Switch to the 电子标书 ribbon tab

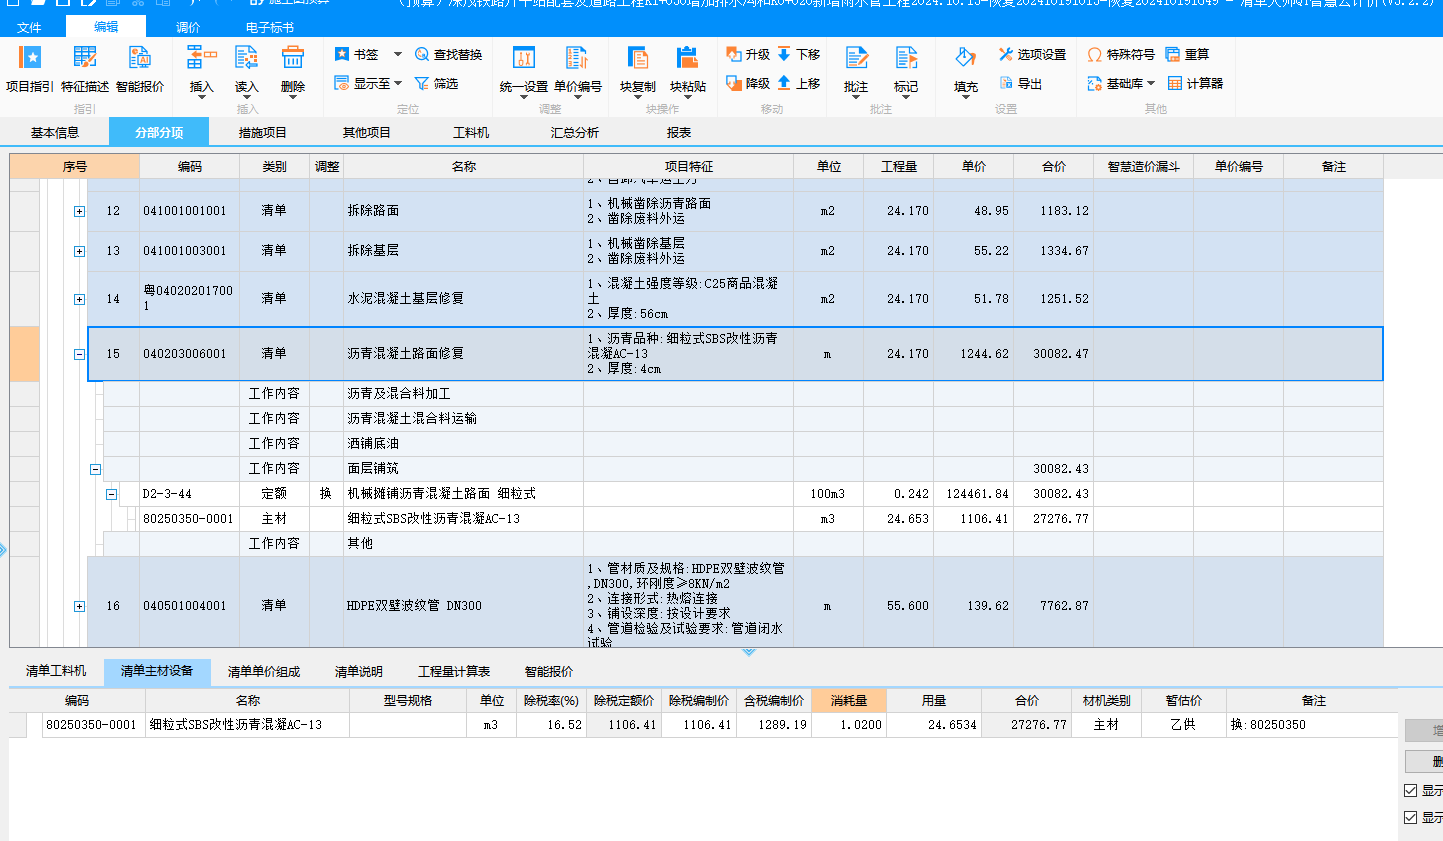point(269,27)
